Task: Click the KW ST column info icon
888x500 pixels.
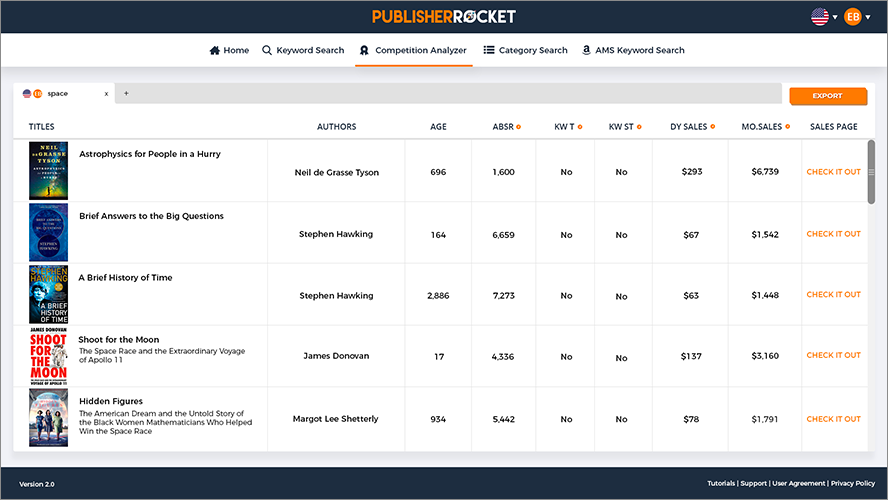Action: coord(639,127)
